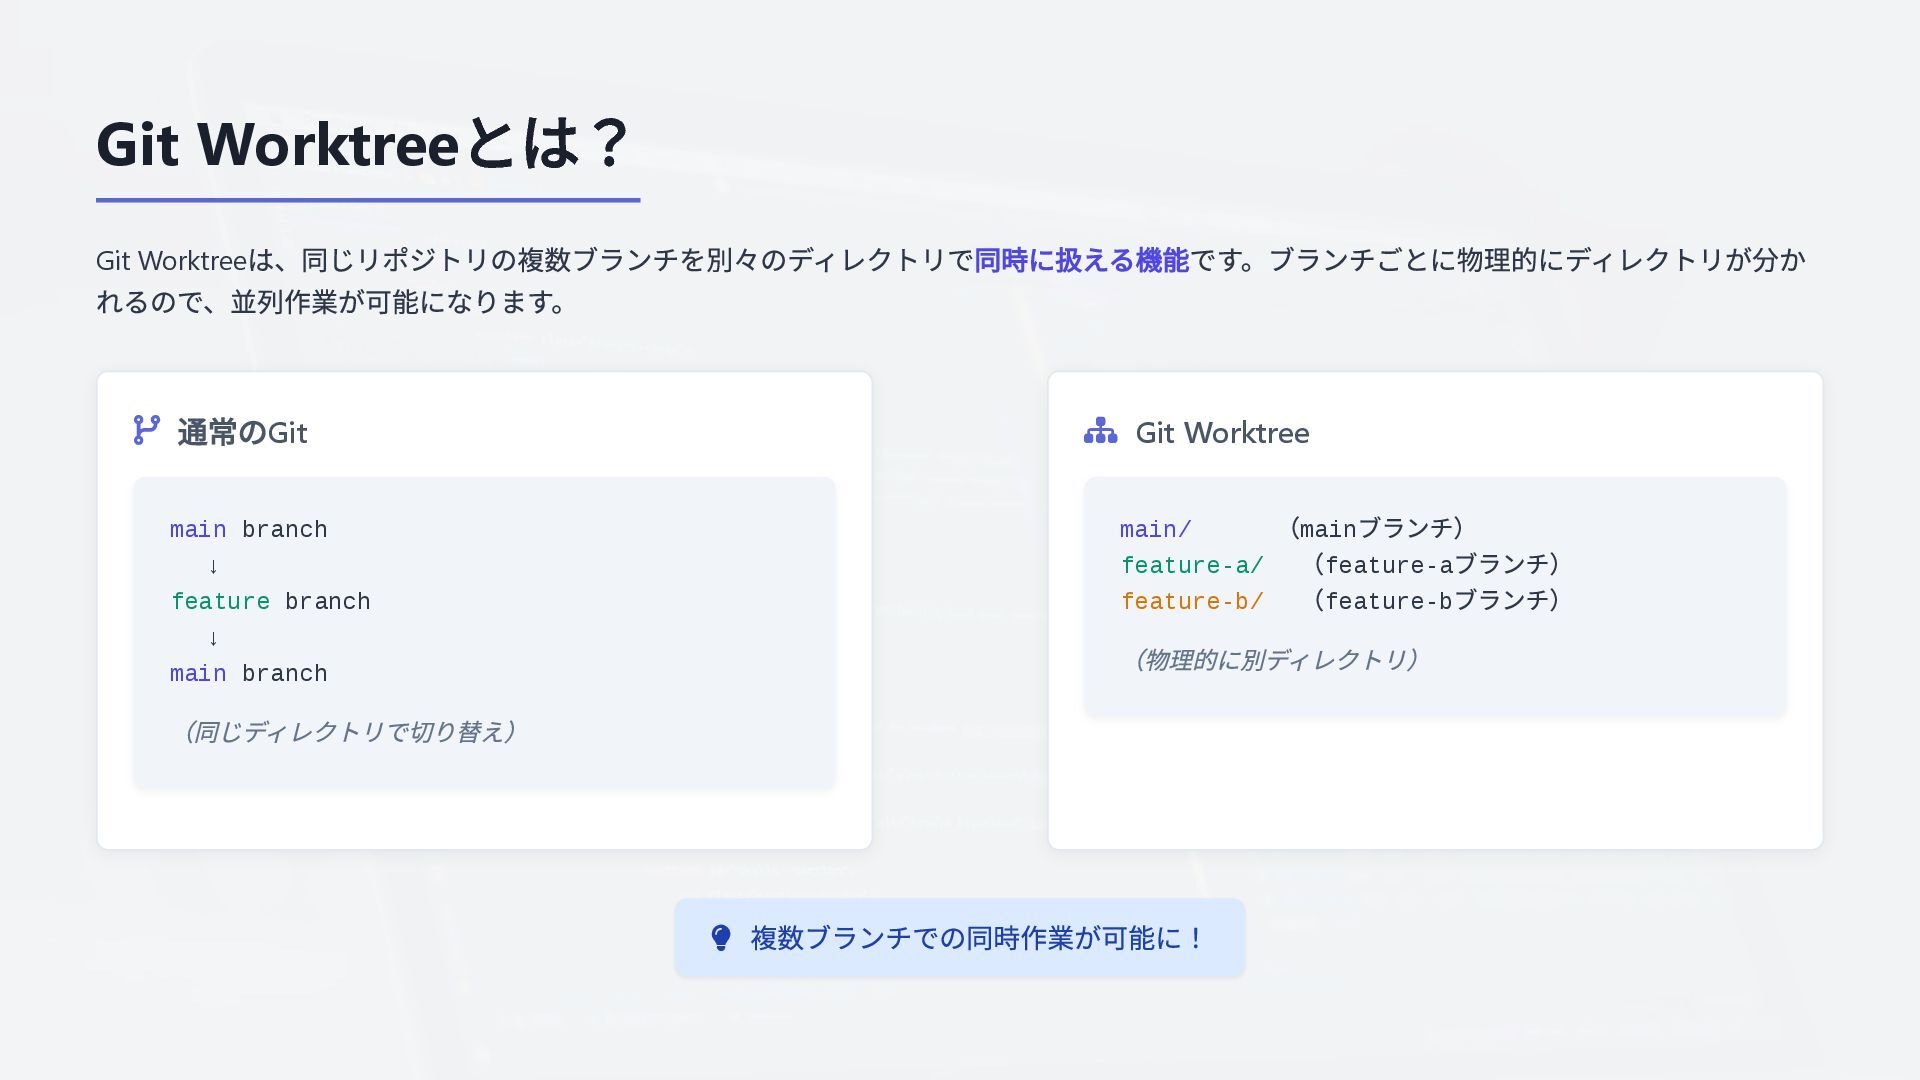Click the 通常のGit card heading

242,433
